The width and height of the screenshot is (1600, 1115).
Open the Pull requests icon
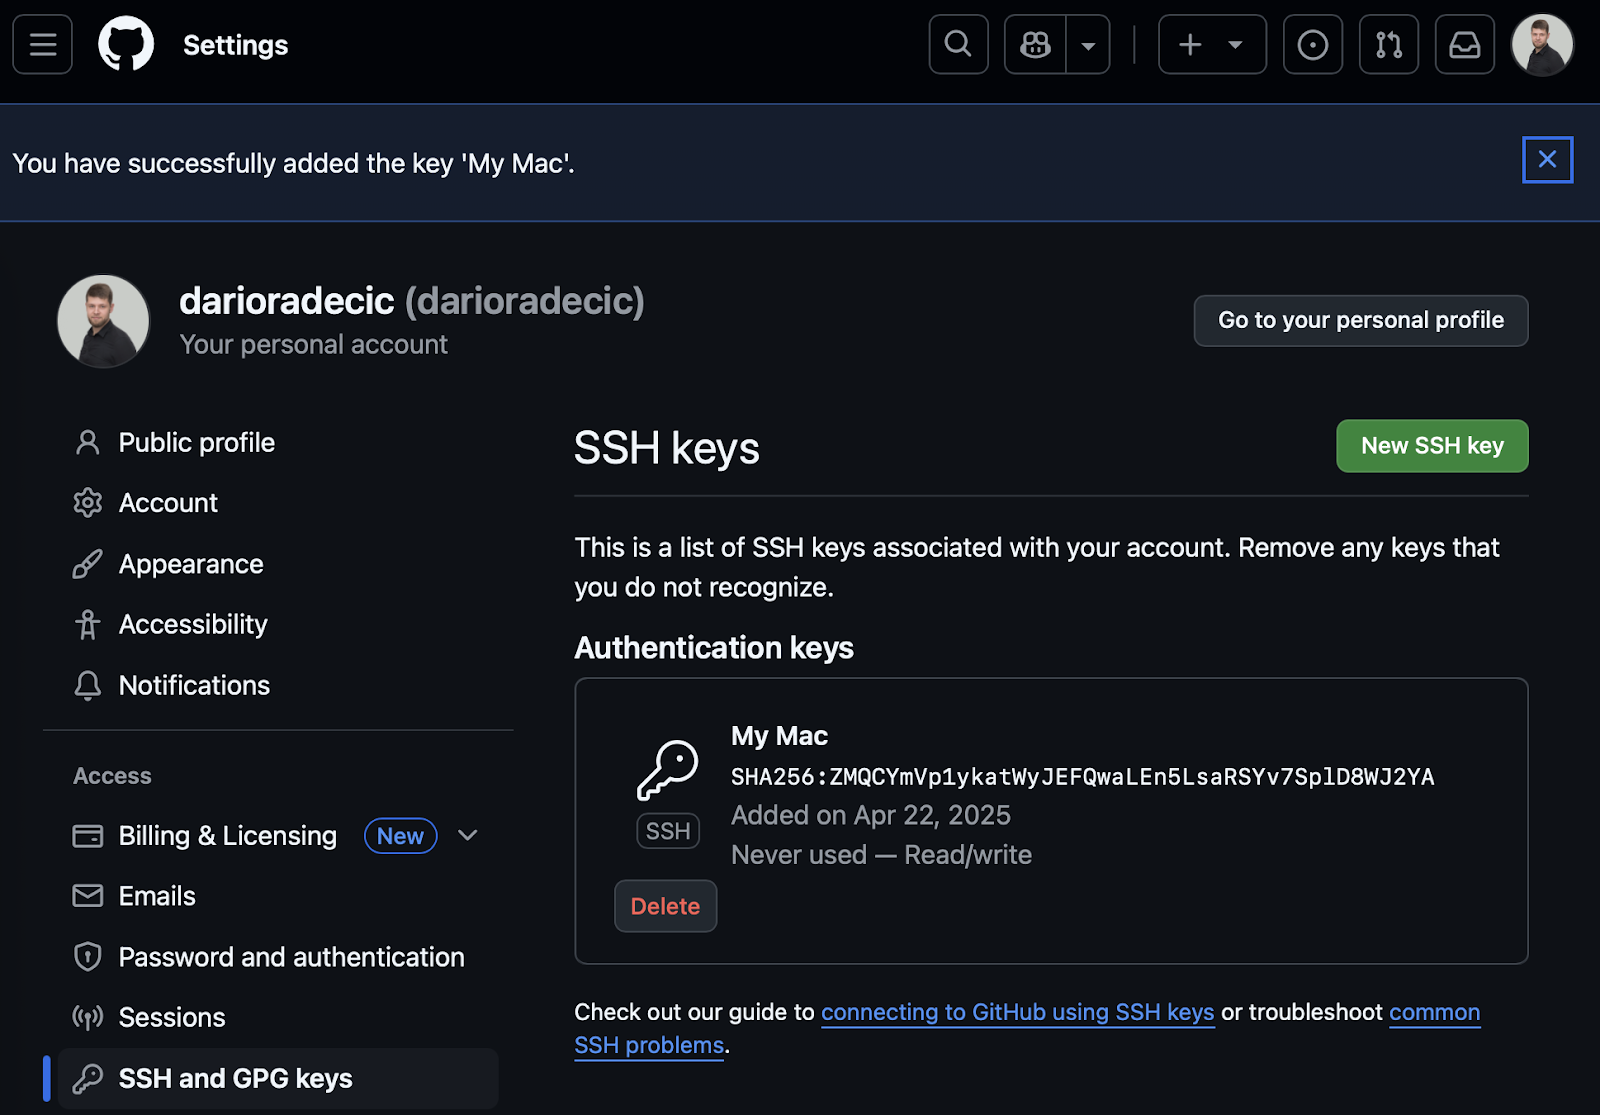1389,45
